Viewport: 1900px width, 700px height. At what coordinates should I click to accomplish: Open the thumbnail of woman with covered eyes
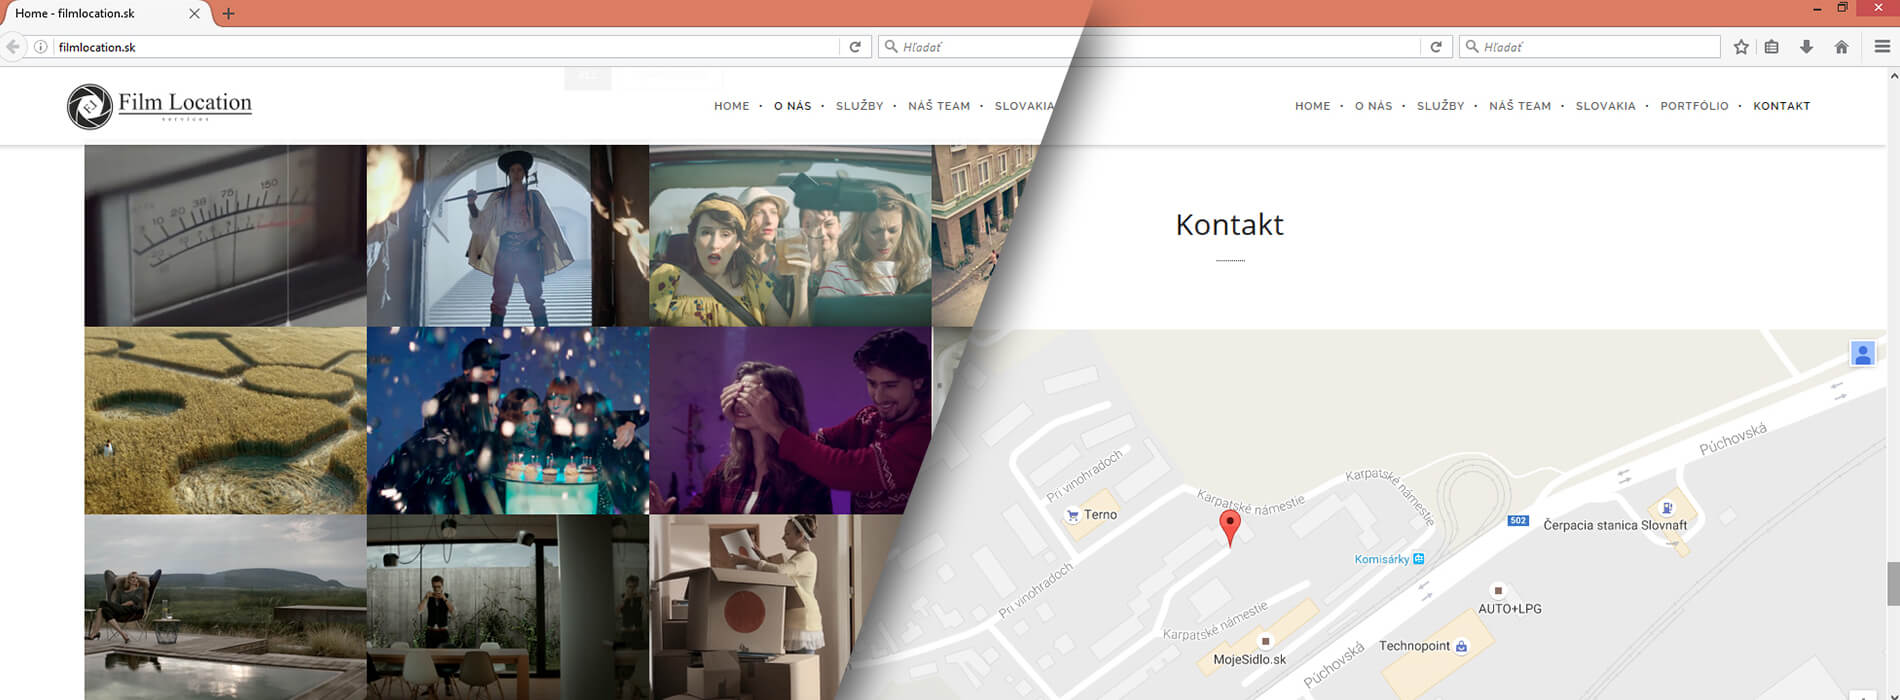790,421
